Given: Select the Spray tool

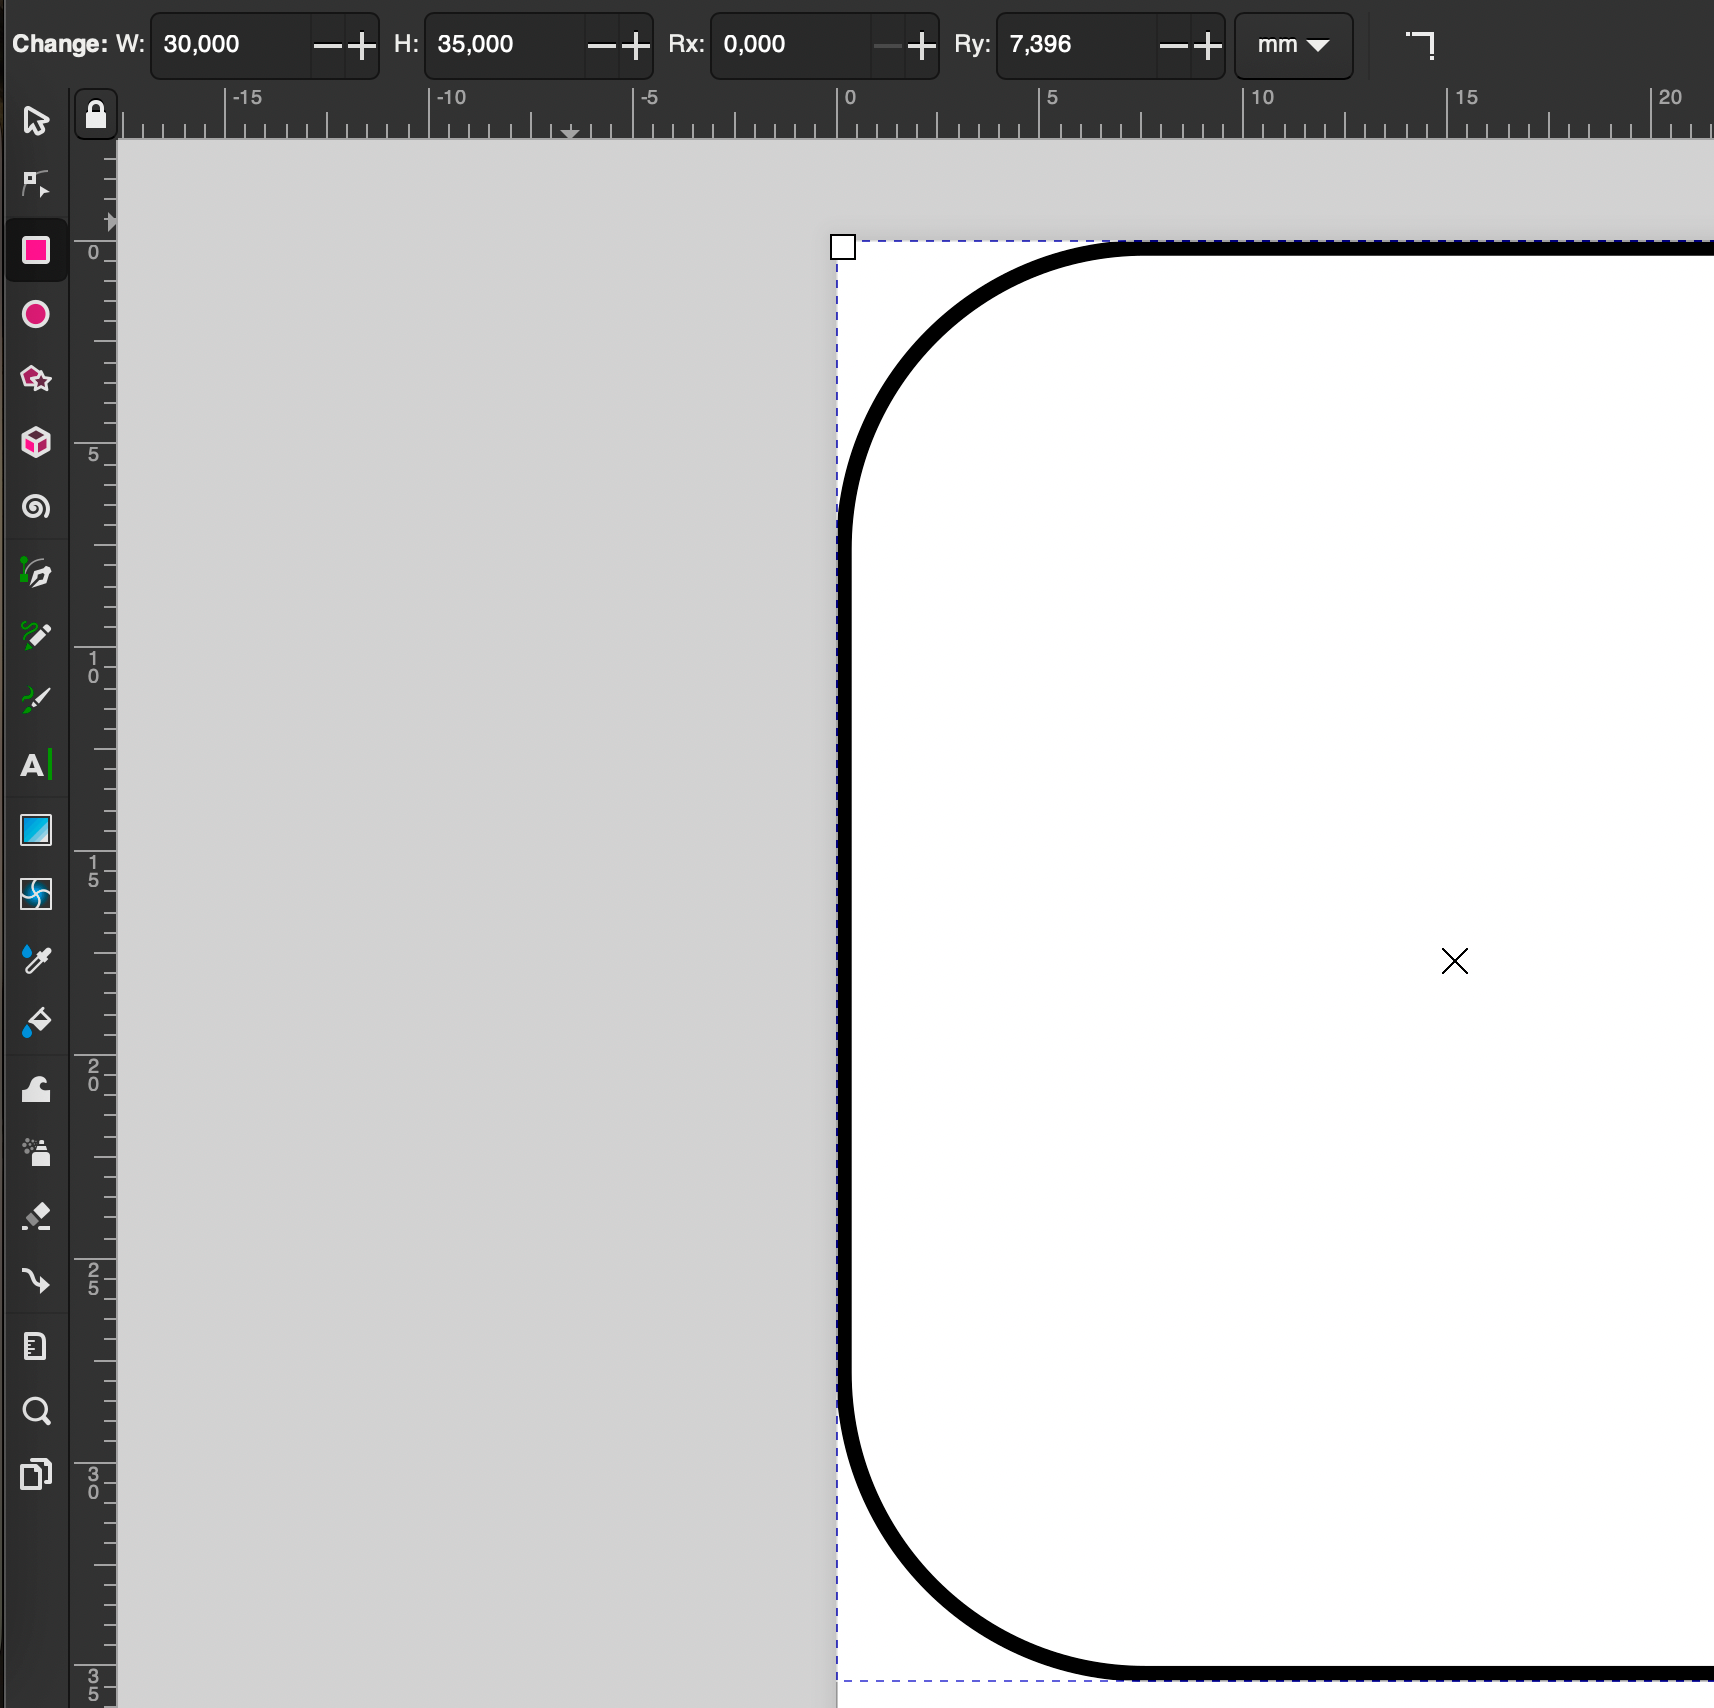Looking at the screenshot, I should click(x=36, y=1153).
